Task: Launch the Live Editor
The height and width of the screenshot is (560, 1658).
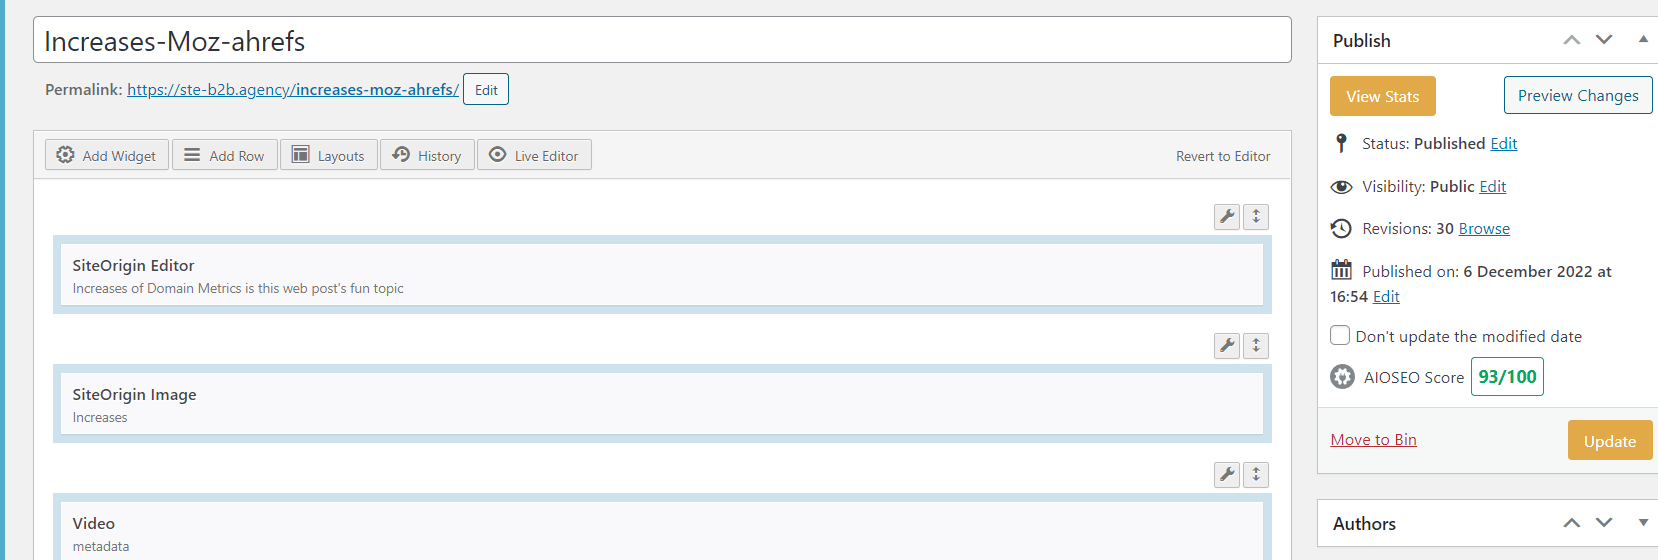Action: [x=534, y=155]
